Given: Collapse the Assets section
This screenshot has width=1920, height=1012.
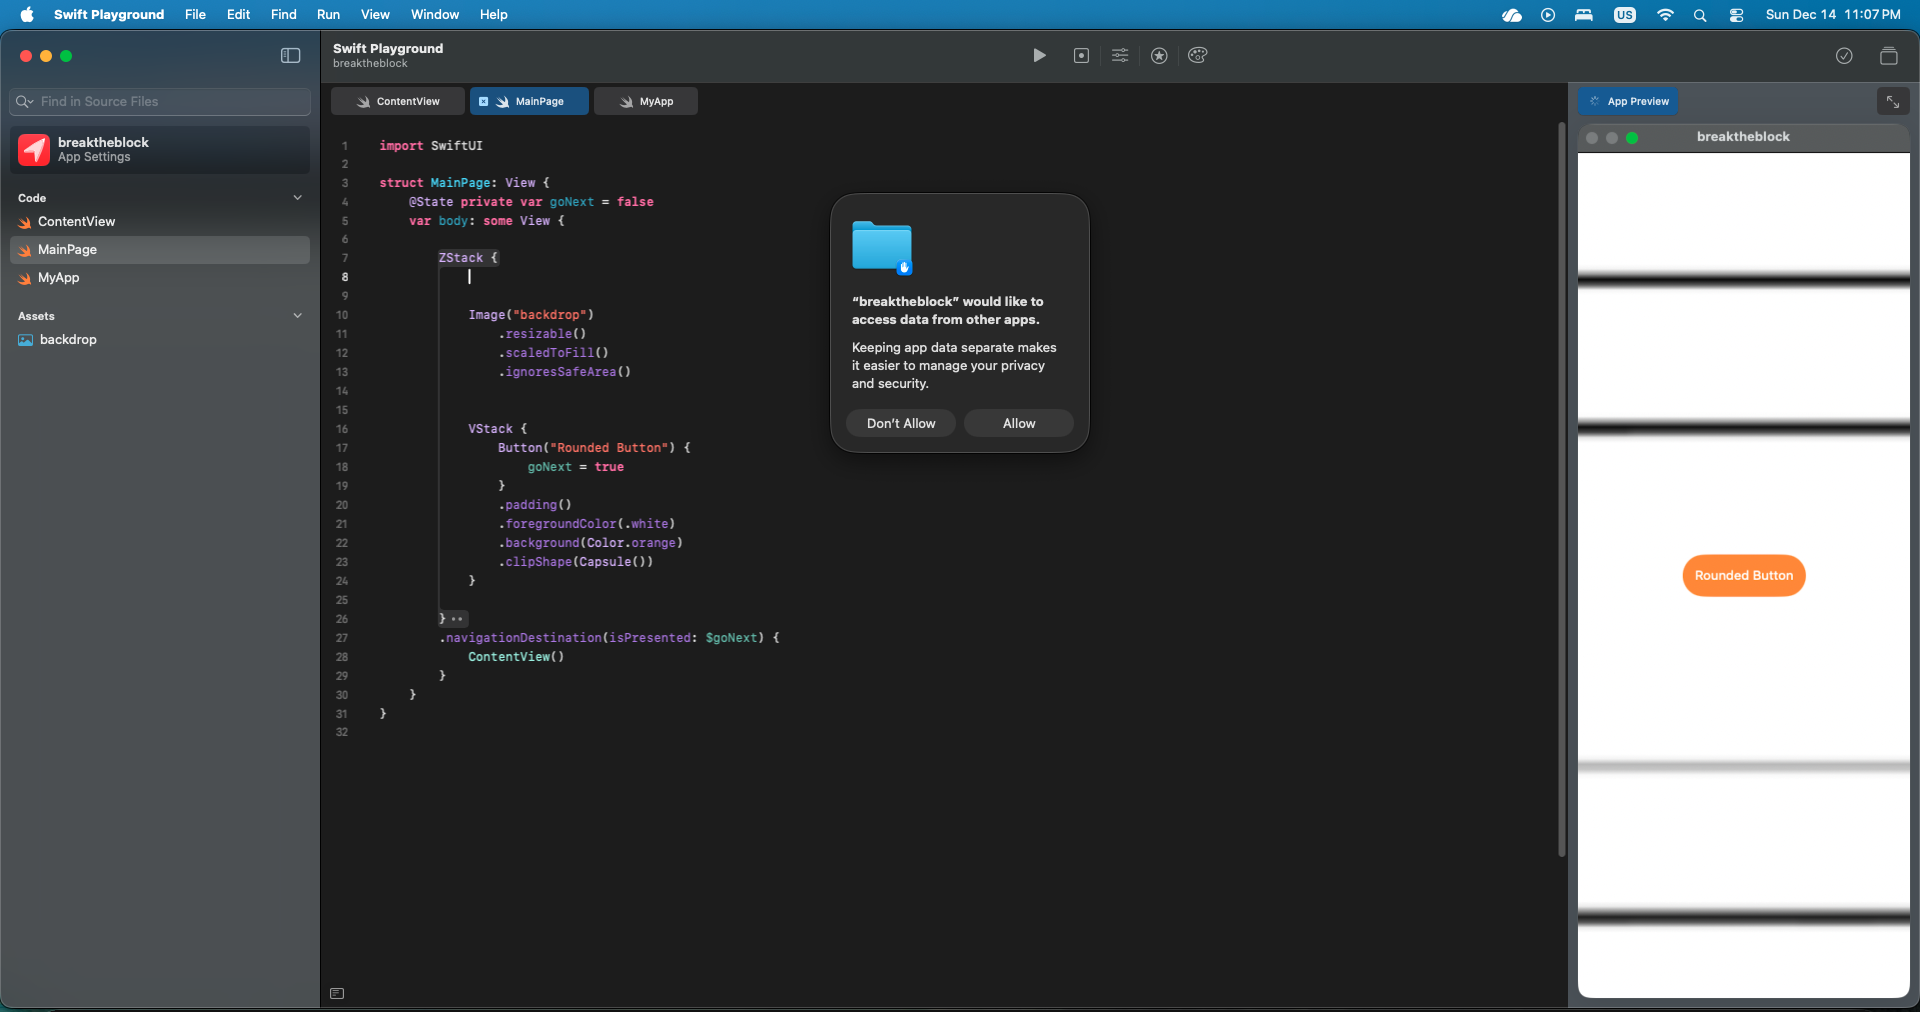Looking at the screenshot, I should pyautogui.click(x=297, y=316).
